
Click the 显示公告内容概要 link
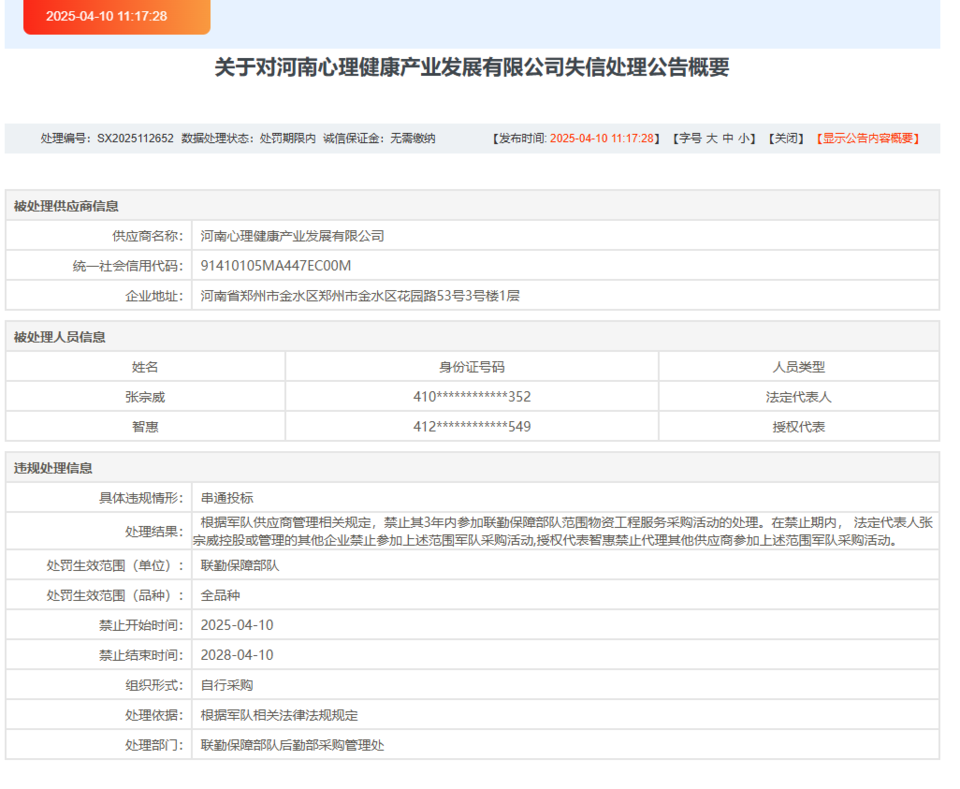pyautogui.click(x=868, y=139)
